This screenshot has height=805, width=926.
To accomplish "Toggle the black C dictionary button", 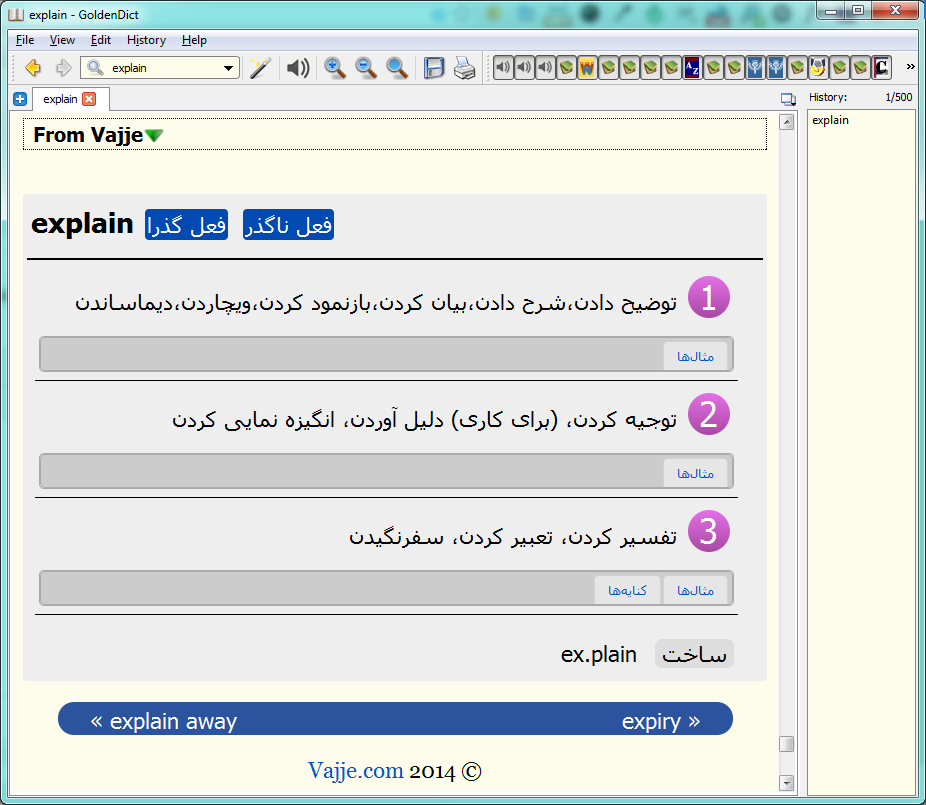I will [x=881, y=68].
